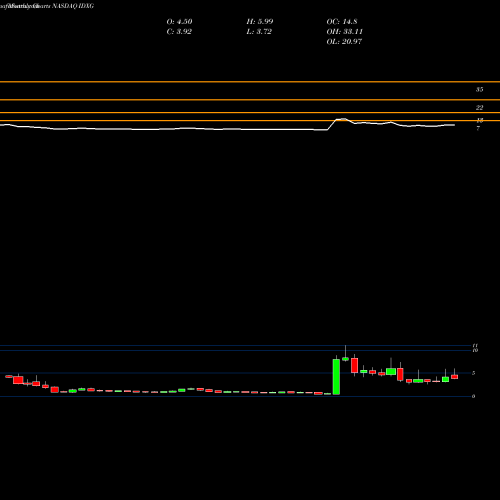The height and width of the screenshot is (500, 500).
Task: Select the OL: 20.97 reading
Action: (344, 42)
